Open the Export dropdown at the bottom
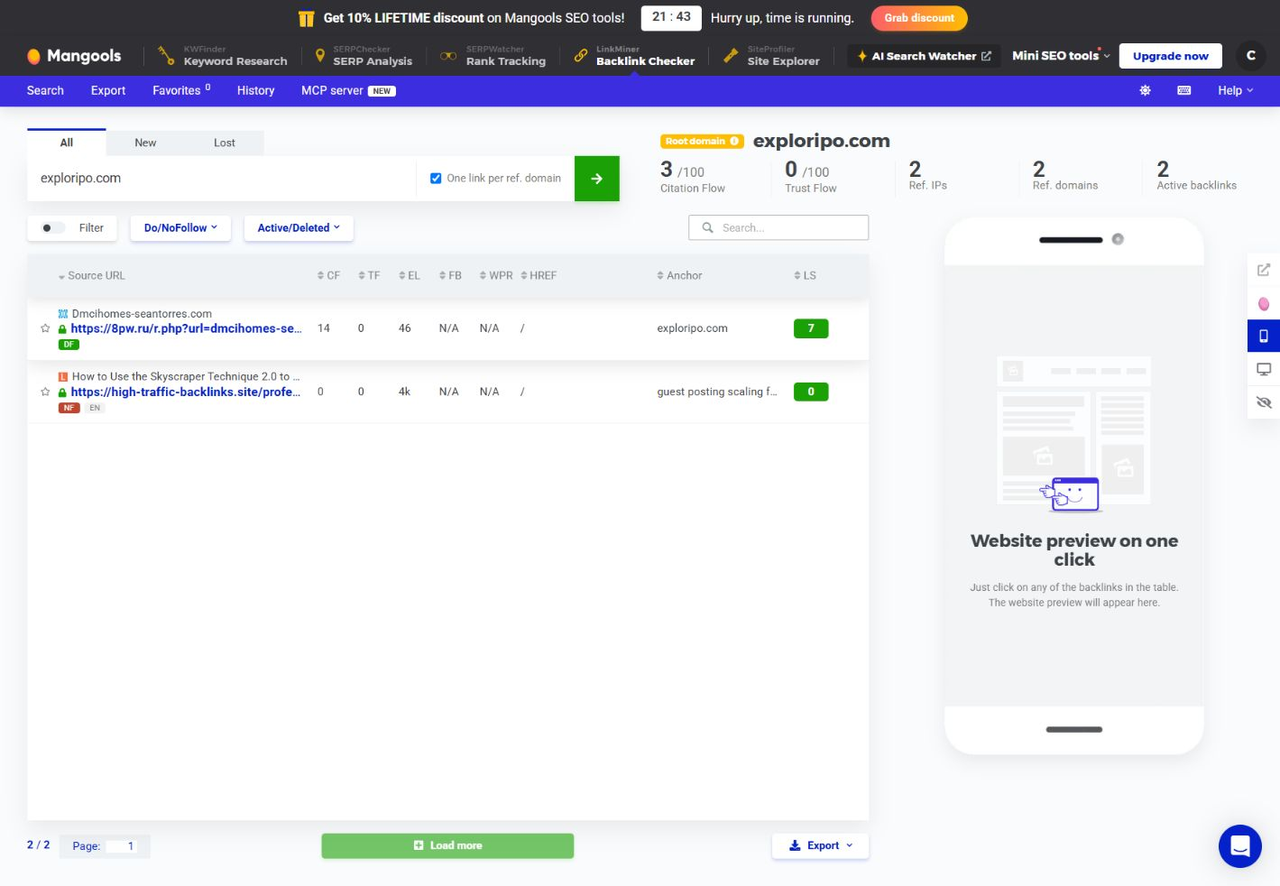This screenshot has height=886, width=1280. [x=820, y=846]
